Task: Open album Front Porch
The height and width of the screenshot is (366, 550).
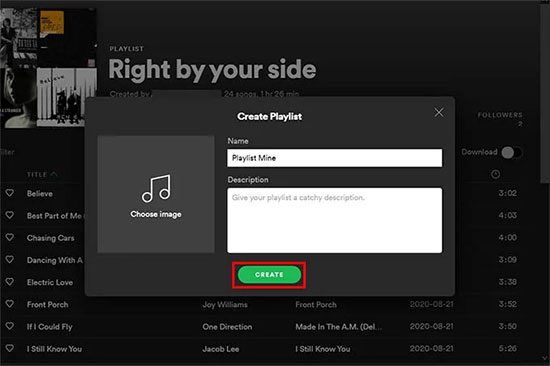Action: pyautogui.click(x=316, y=305)
